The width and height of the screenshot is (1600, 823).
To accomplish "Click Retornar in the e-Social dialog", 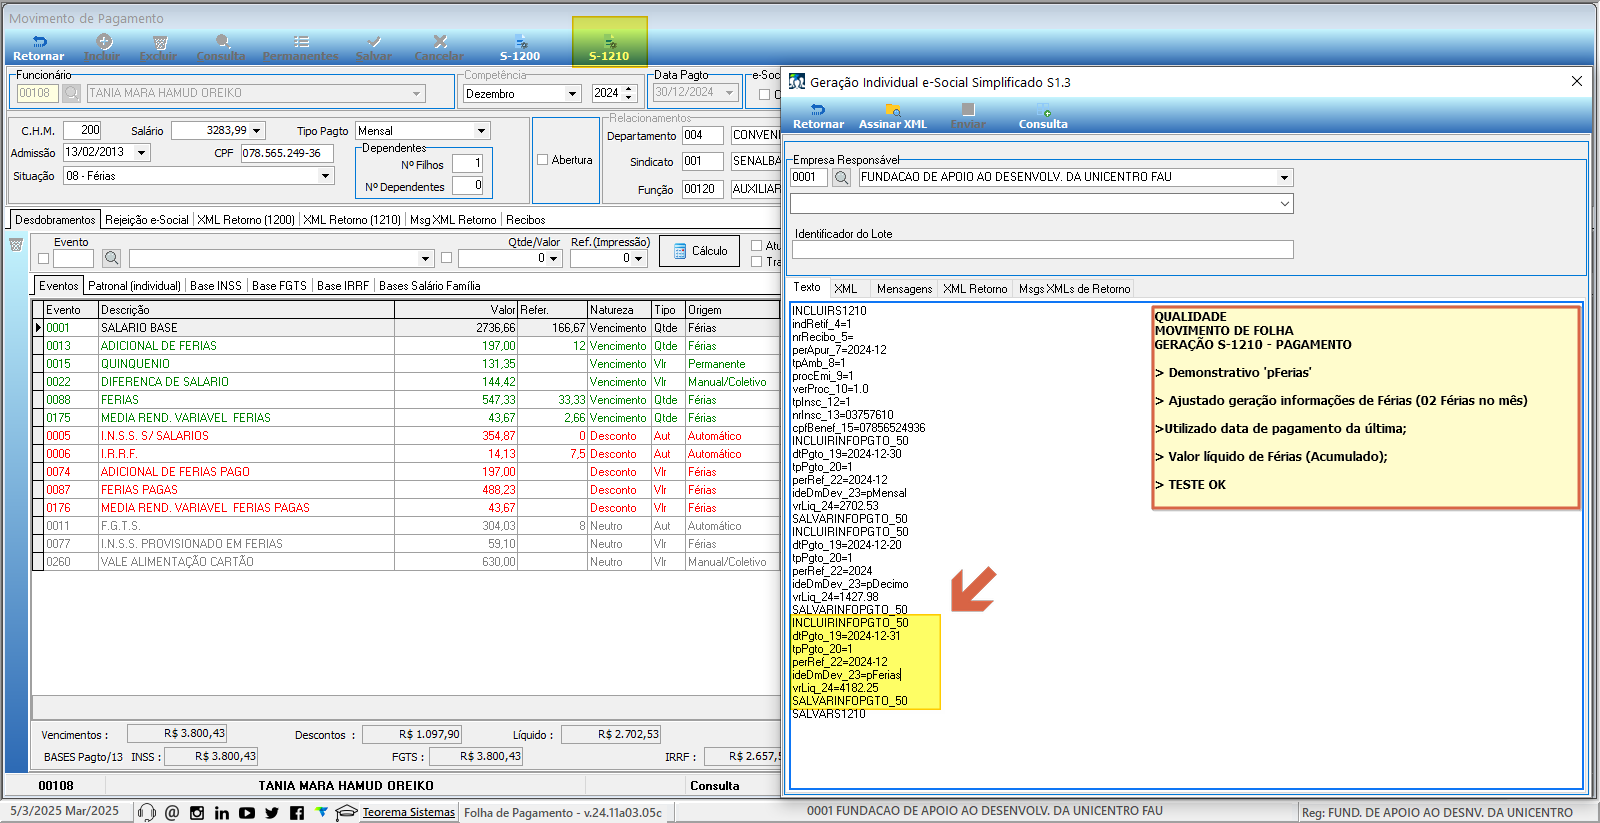I will (818, 116).
